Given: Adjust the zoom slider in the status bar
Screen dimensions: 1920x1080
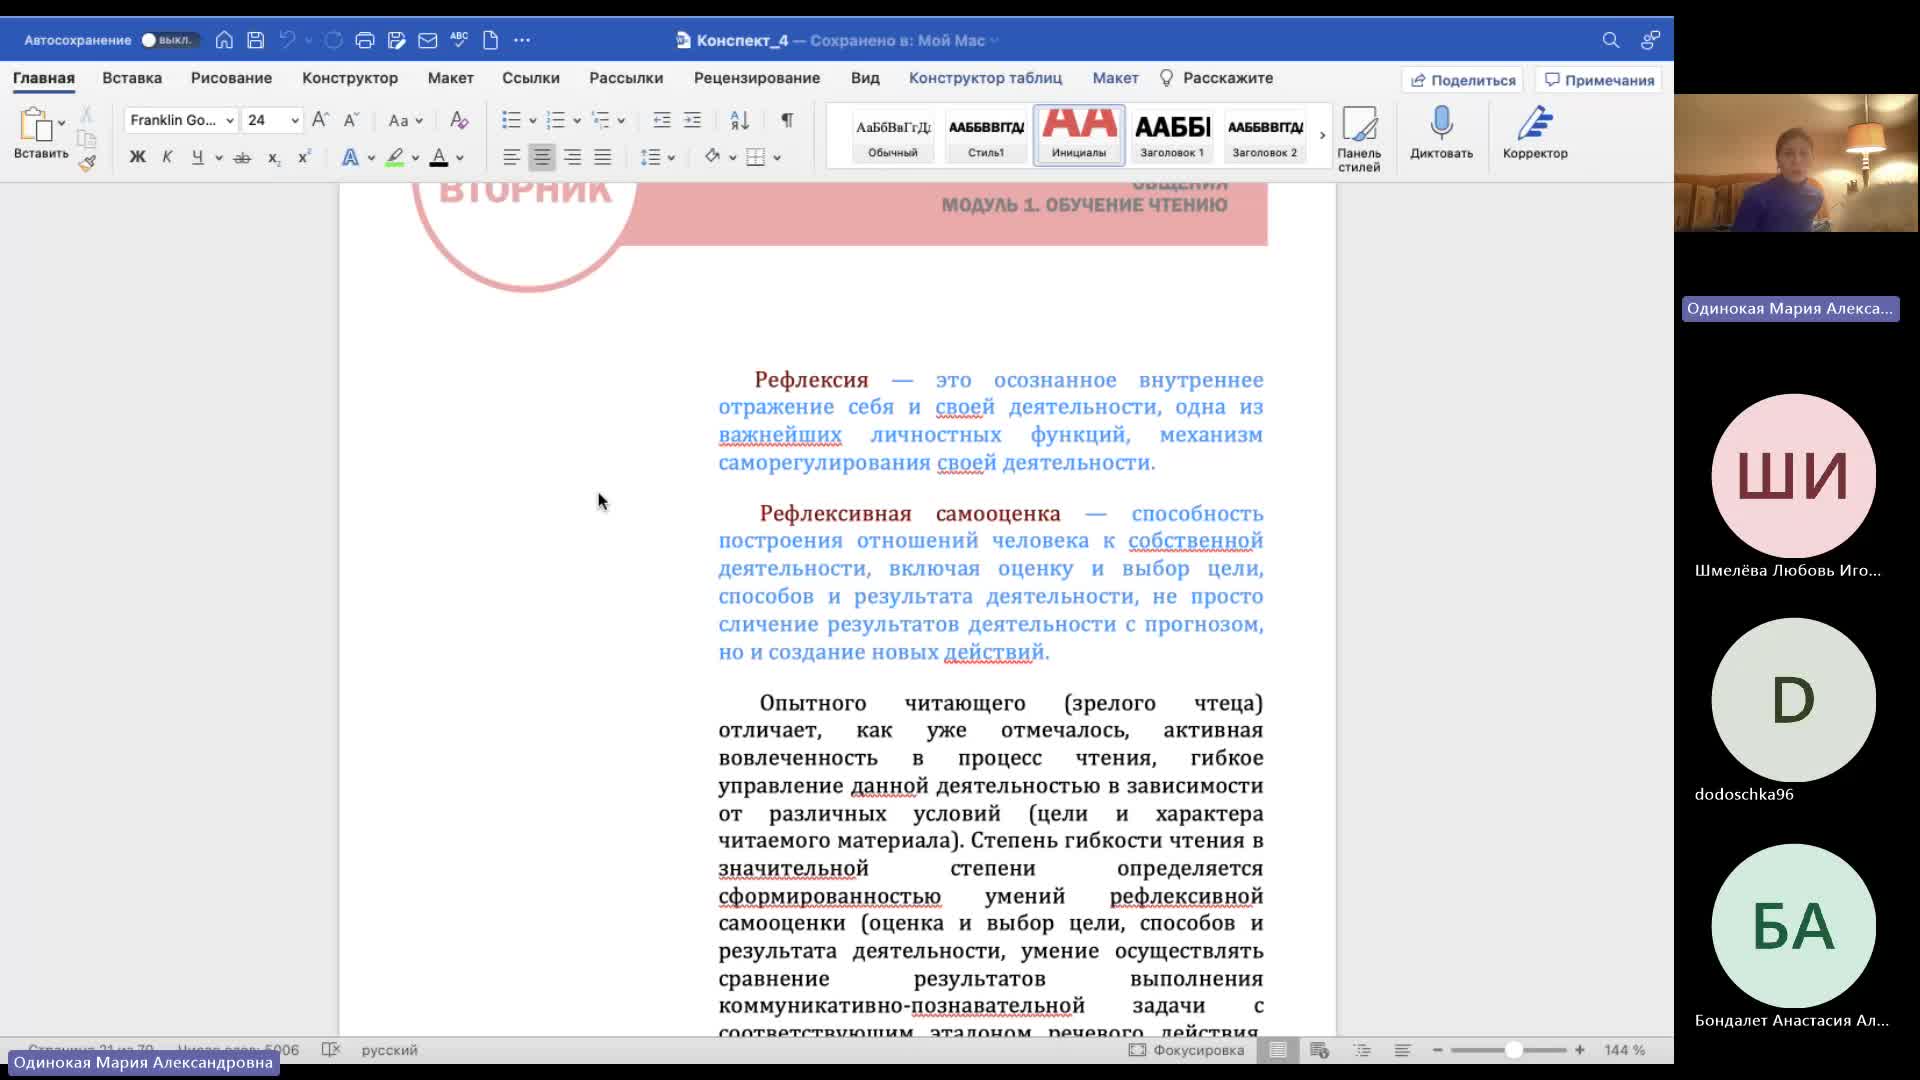Looking at the screenshot, I should pos(1513,1050).
